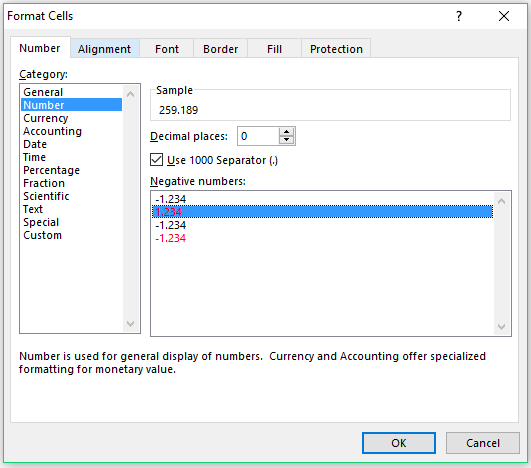This screenshot has height=468, width=531.
Task: Confirm with the OK button
Action: point(399,443)
